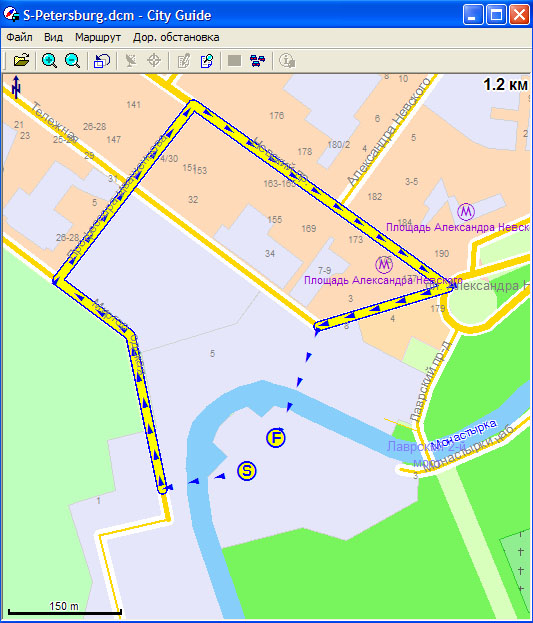The height and width of the screenshot is (623, 533).
Task: Open the Маршрут menu
Action: tap(98, 37)
